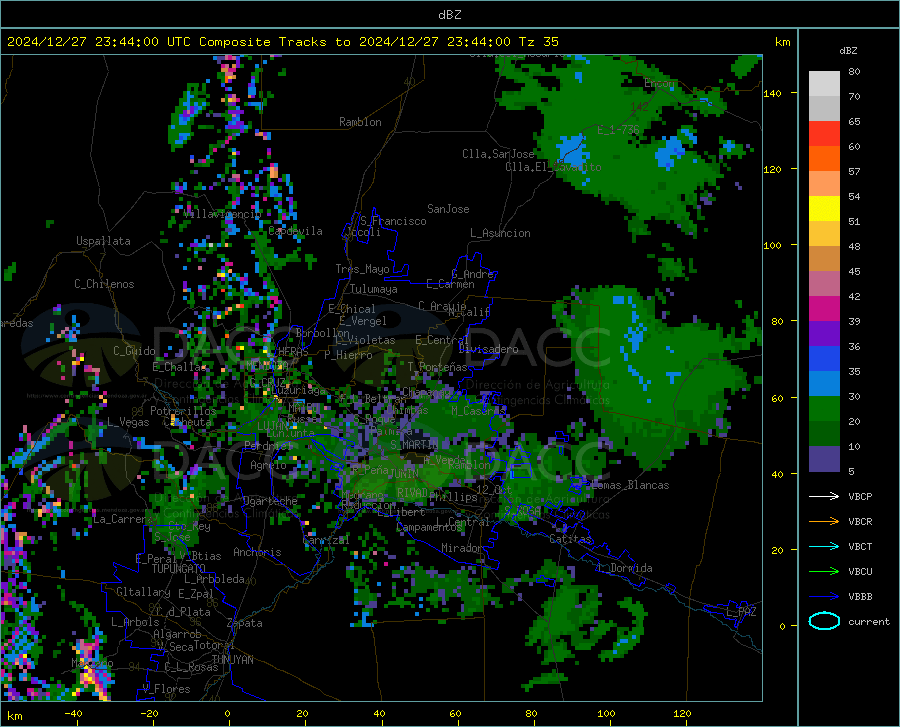This screenshot has height=727, width=900.
Task: Select the red 65–60 dBZ color swatch
Action: pyautogui.click(x=824, y=134)
